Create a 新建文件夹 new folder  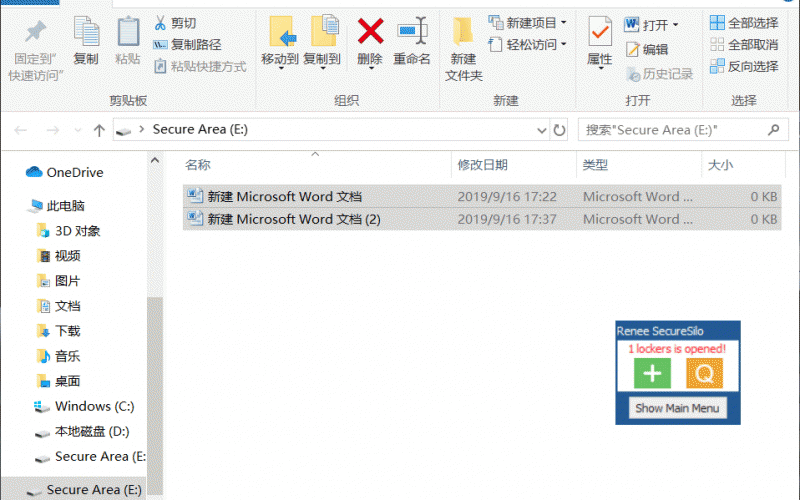tap(463, 48)
